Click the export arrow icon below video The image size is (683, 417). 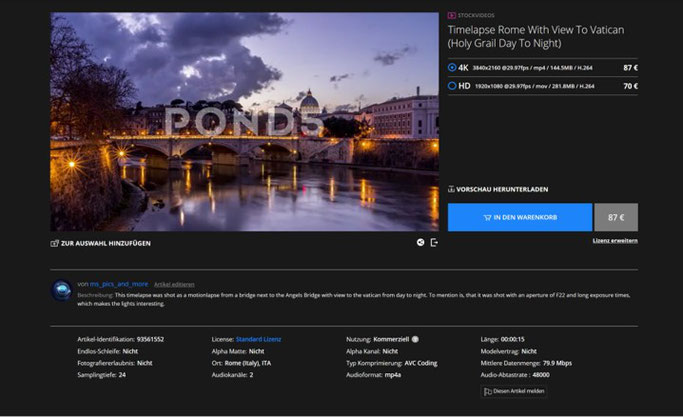click(x=434, y=242)
